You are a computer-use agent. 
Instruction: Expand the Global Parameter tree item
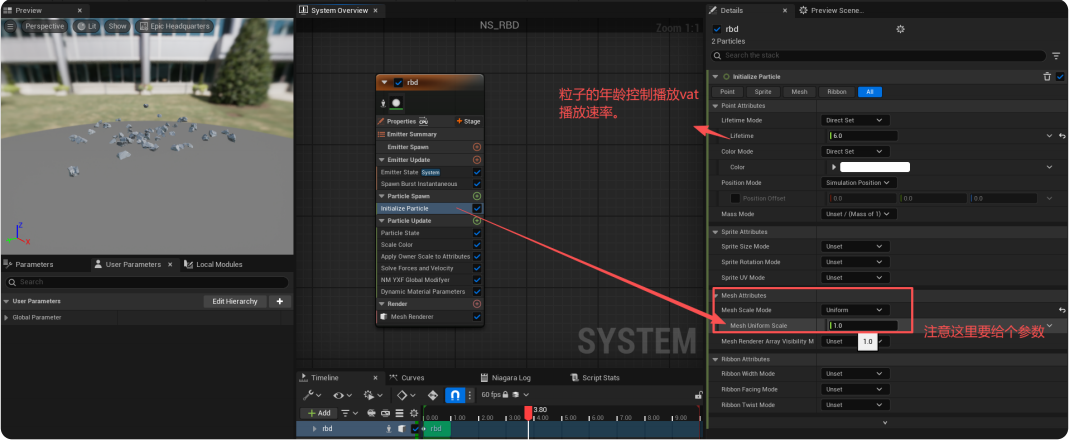tap(7, 317)
